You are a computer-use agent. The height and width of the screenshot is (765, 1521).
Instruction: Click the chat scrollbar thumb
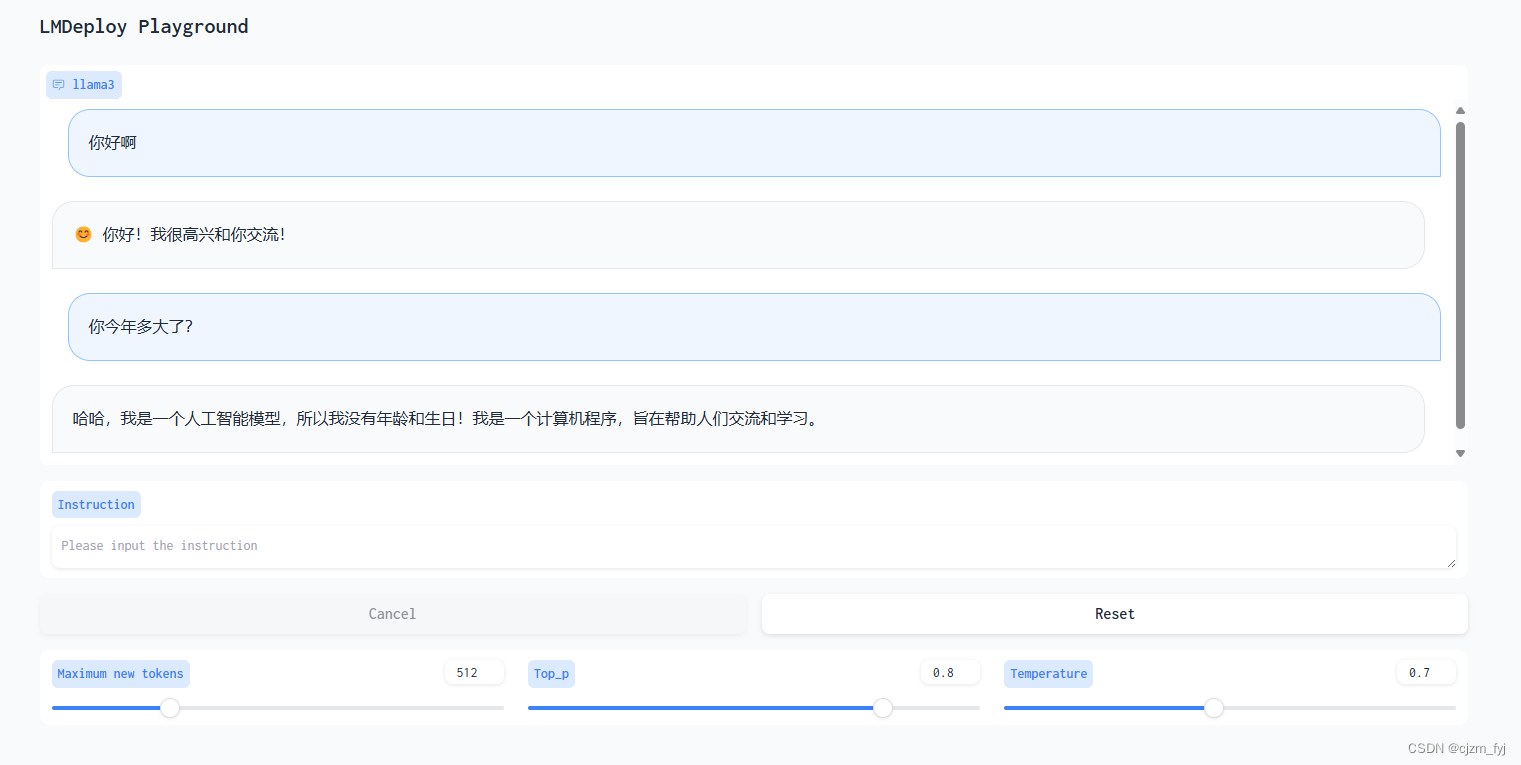tap(1460, 280)
